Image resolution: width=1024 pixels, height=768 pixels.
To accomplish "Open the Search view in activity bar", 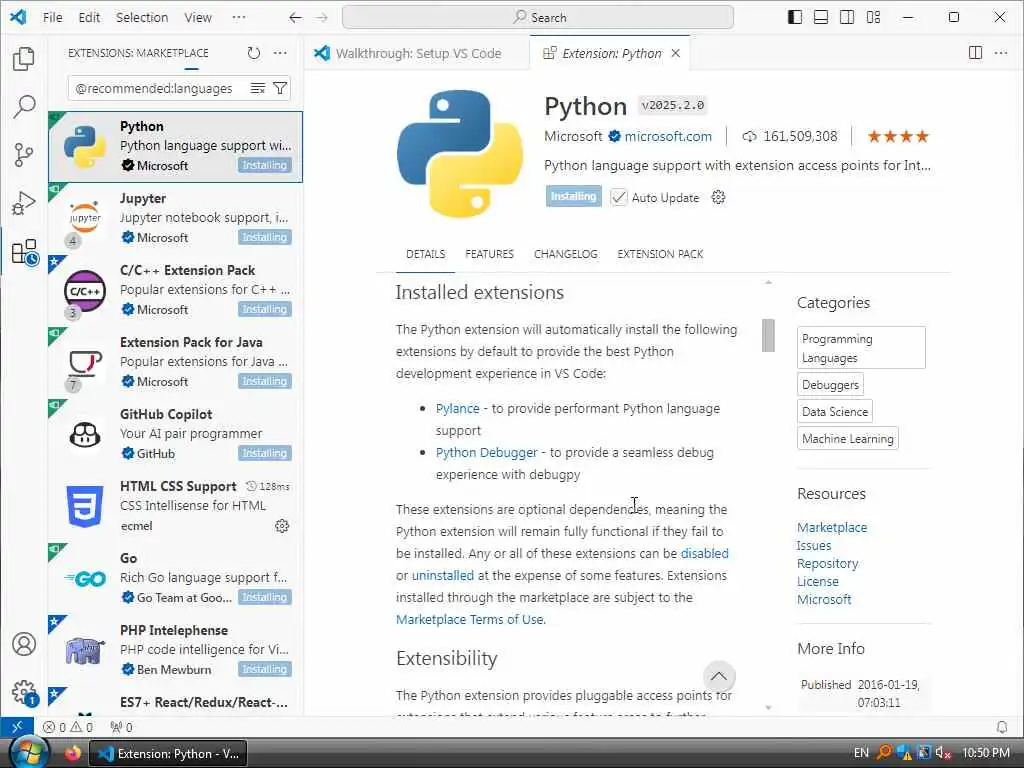I will point(24,106).
